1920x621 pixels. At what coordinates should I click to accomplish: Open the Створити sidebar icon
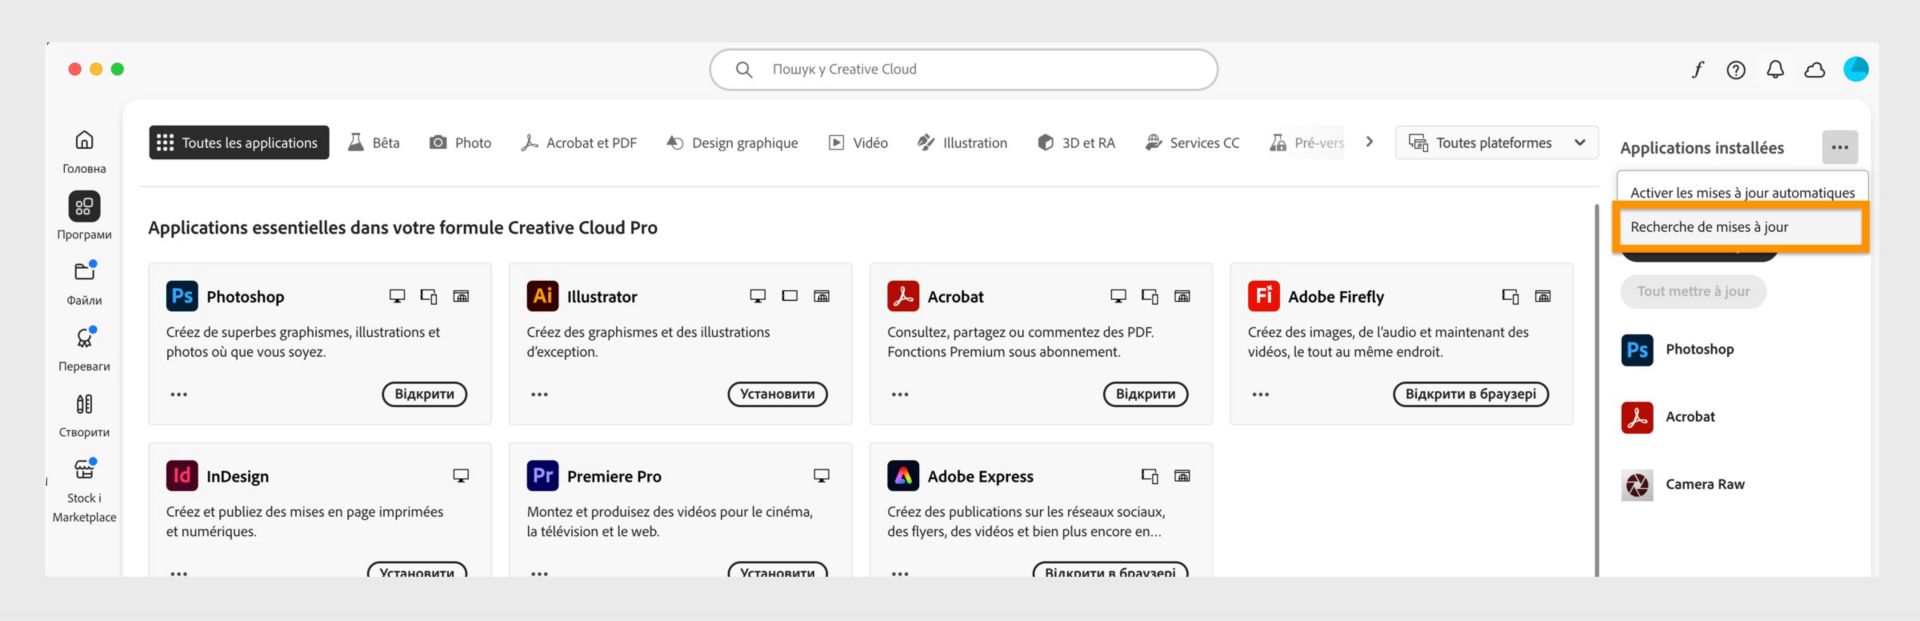(84, 404)
